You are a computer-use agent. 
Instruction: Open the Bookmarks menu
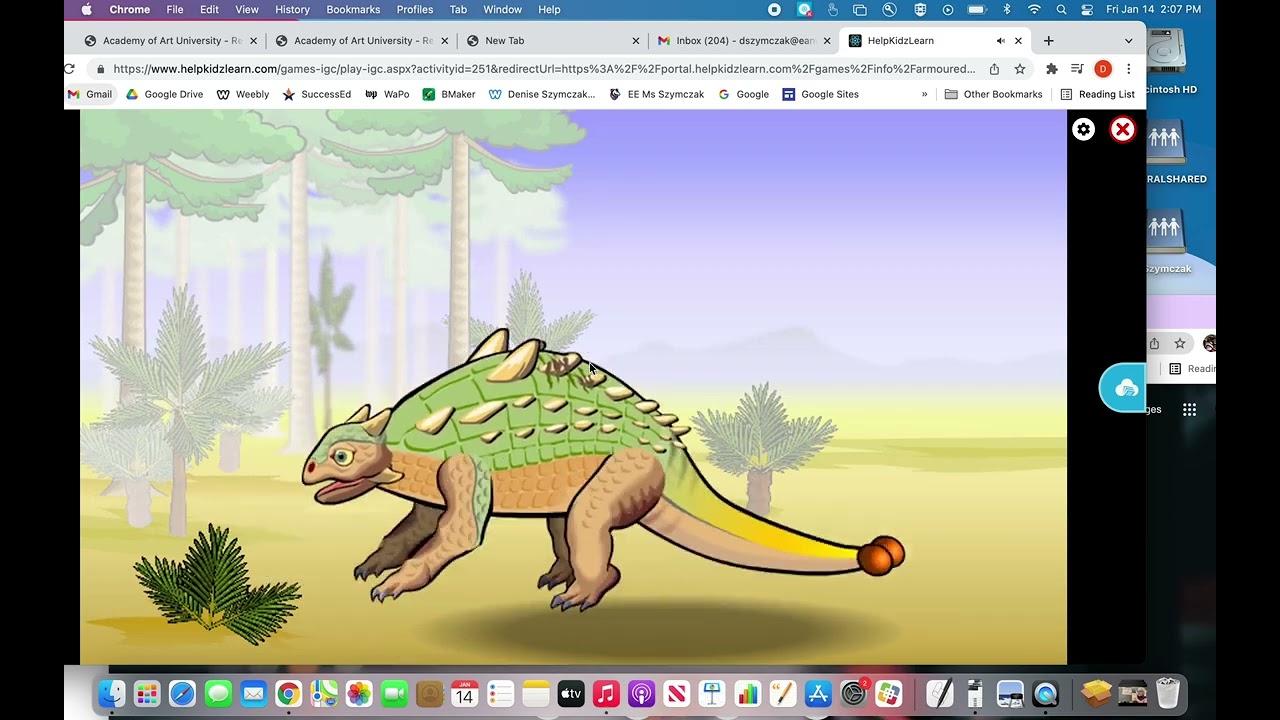(x=353, y=9)
